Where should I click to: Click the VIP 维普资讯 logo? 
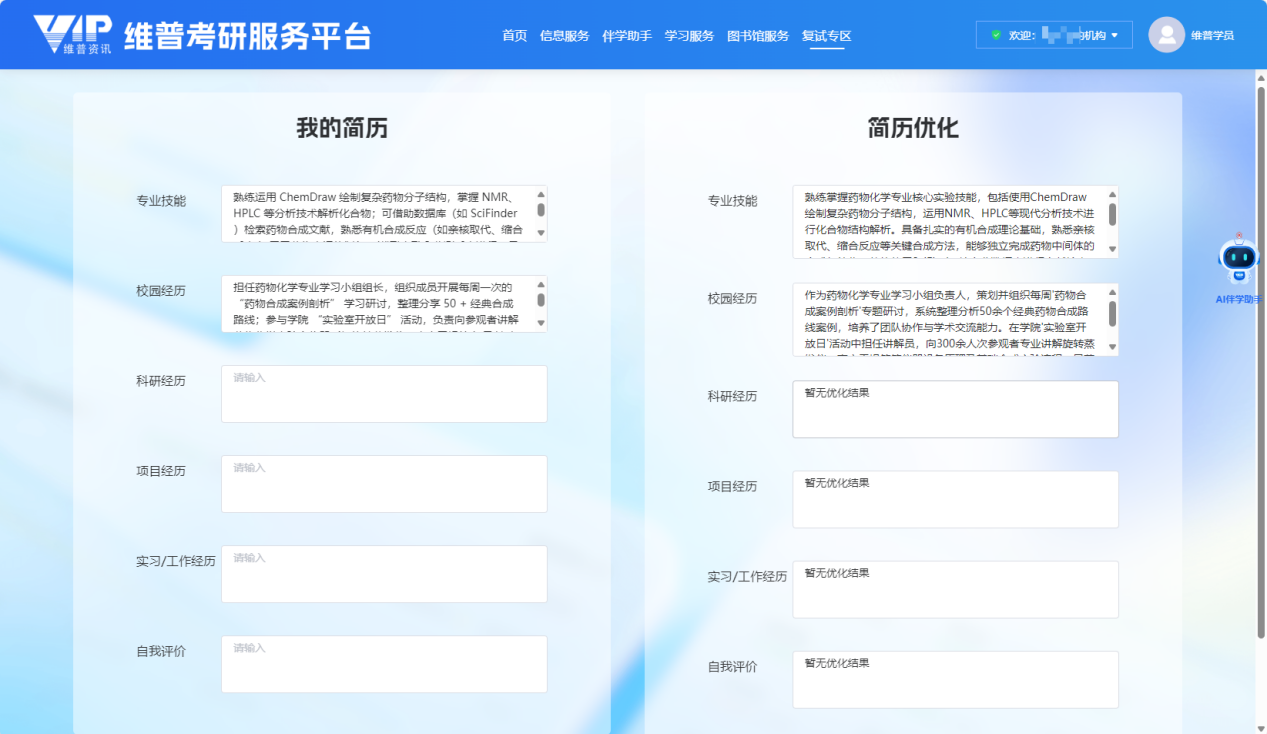coord(72,35)
